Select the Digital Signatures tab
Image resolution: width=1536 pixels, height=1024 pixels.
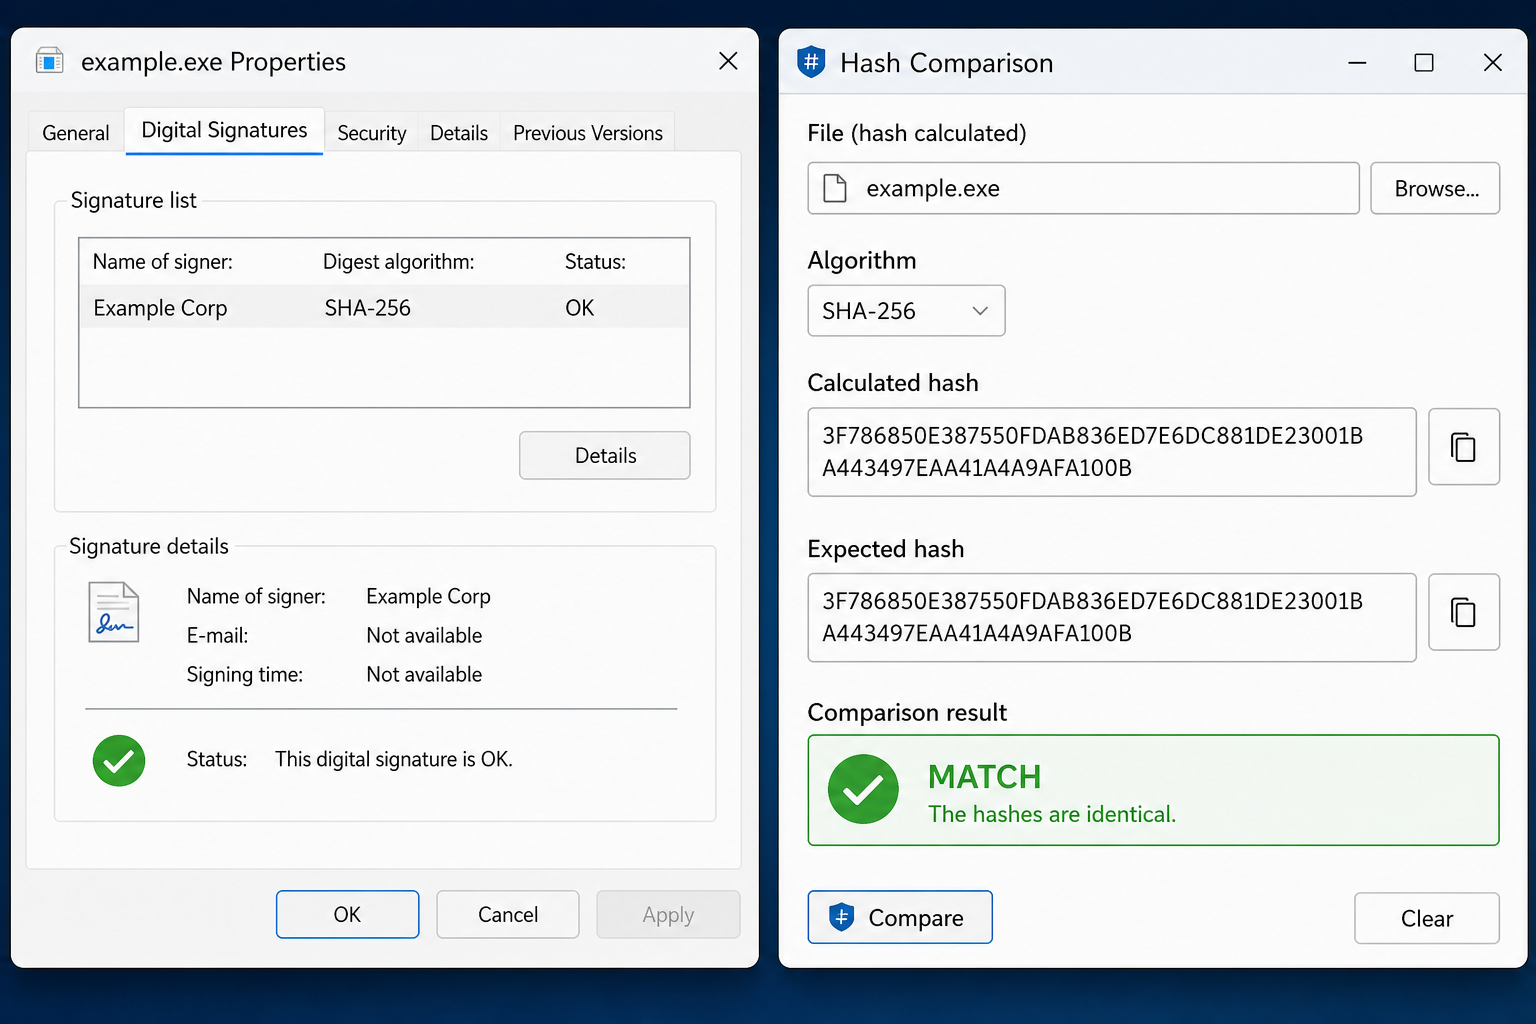(224, 131)
